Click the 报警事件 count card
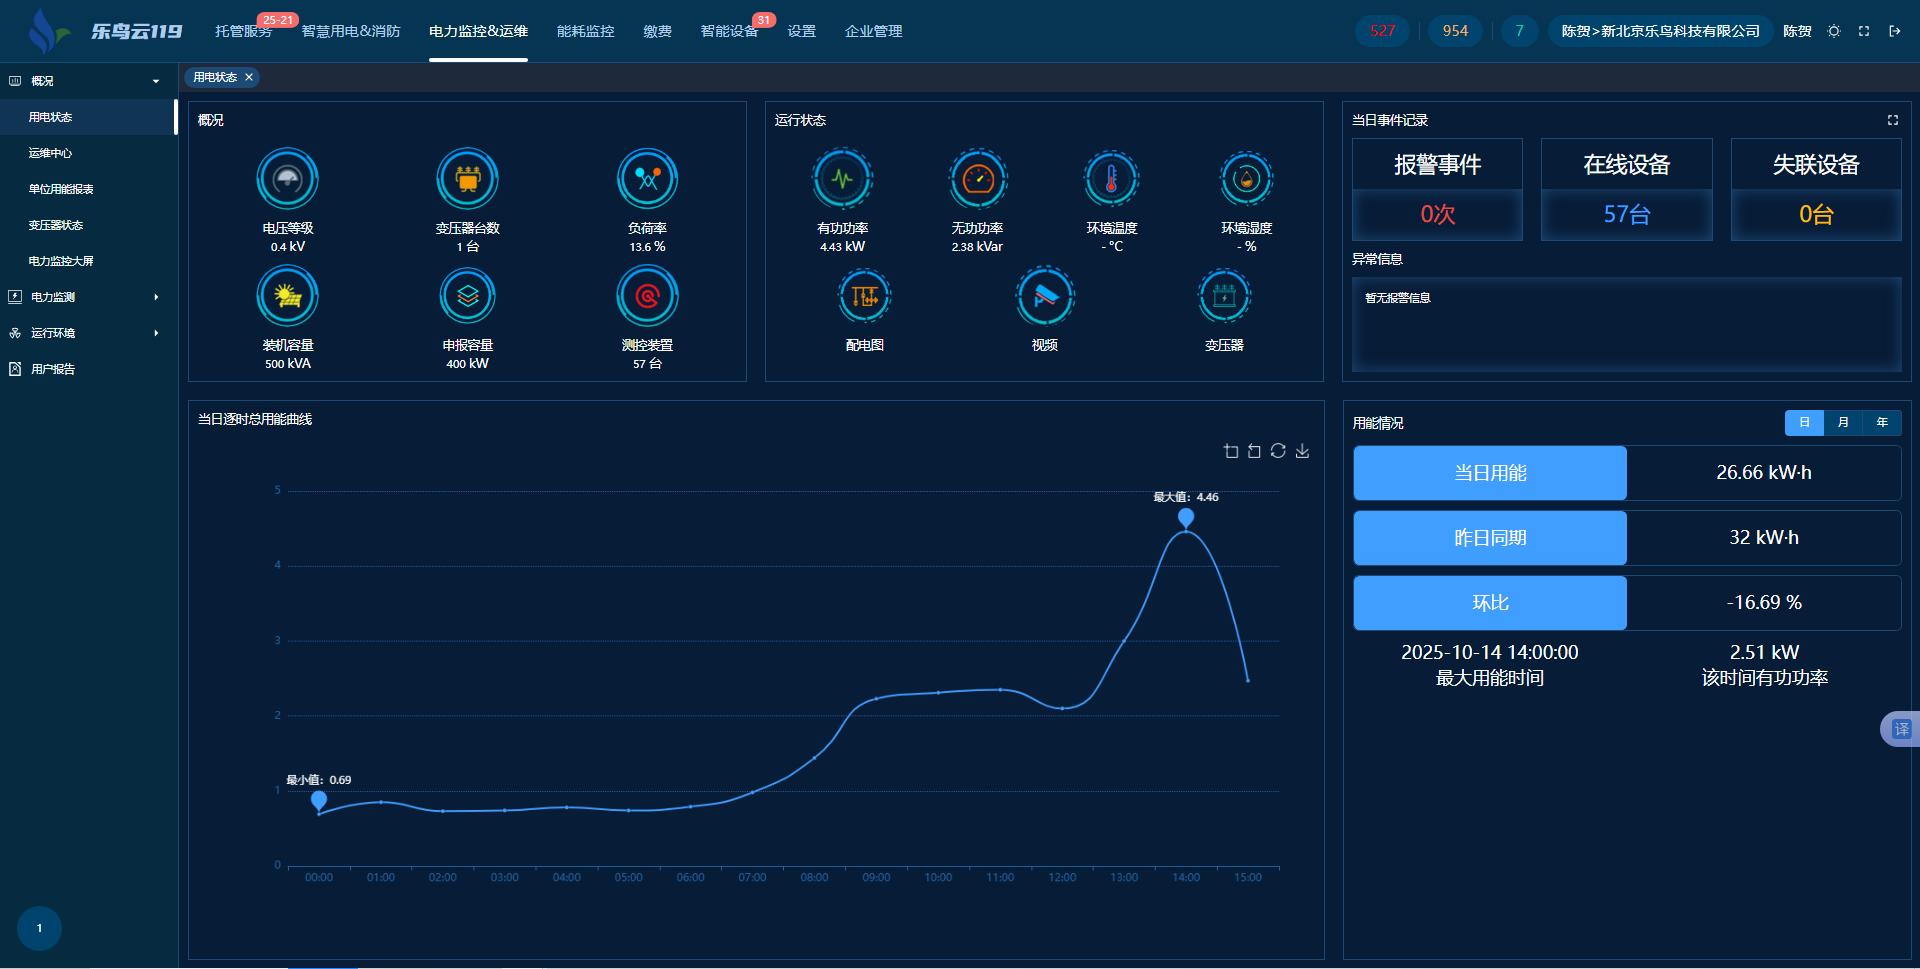 1437,190
